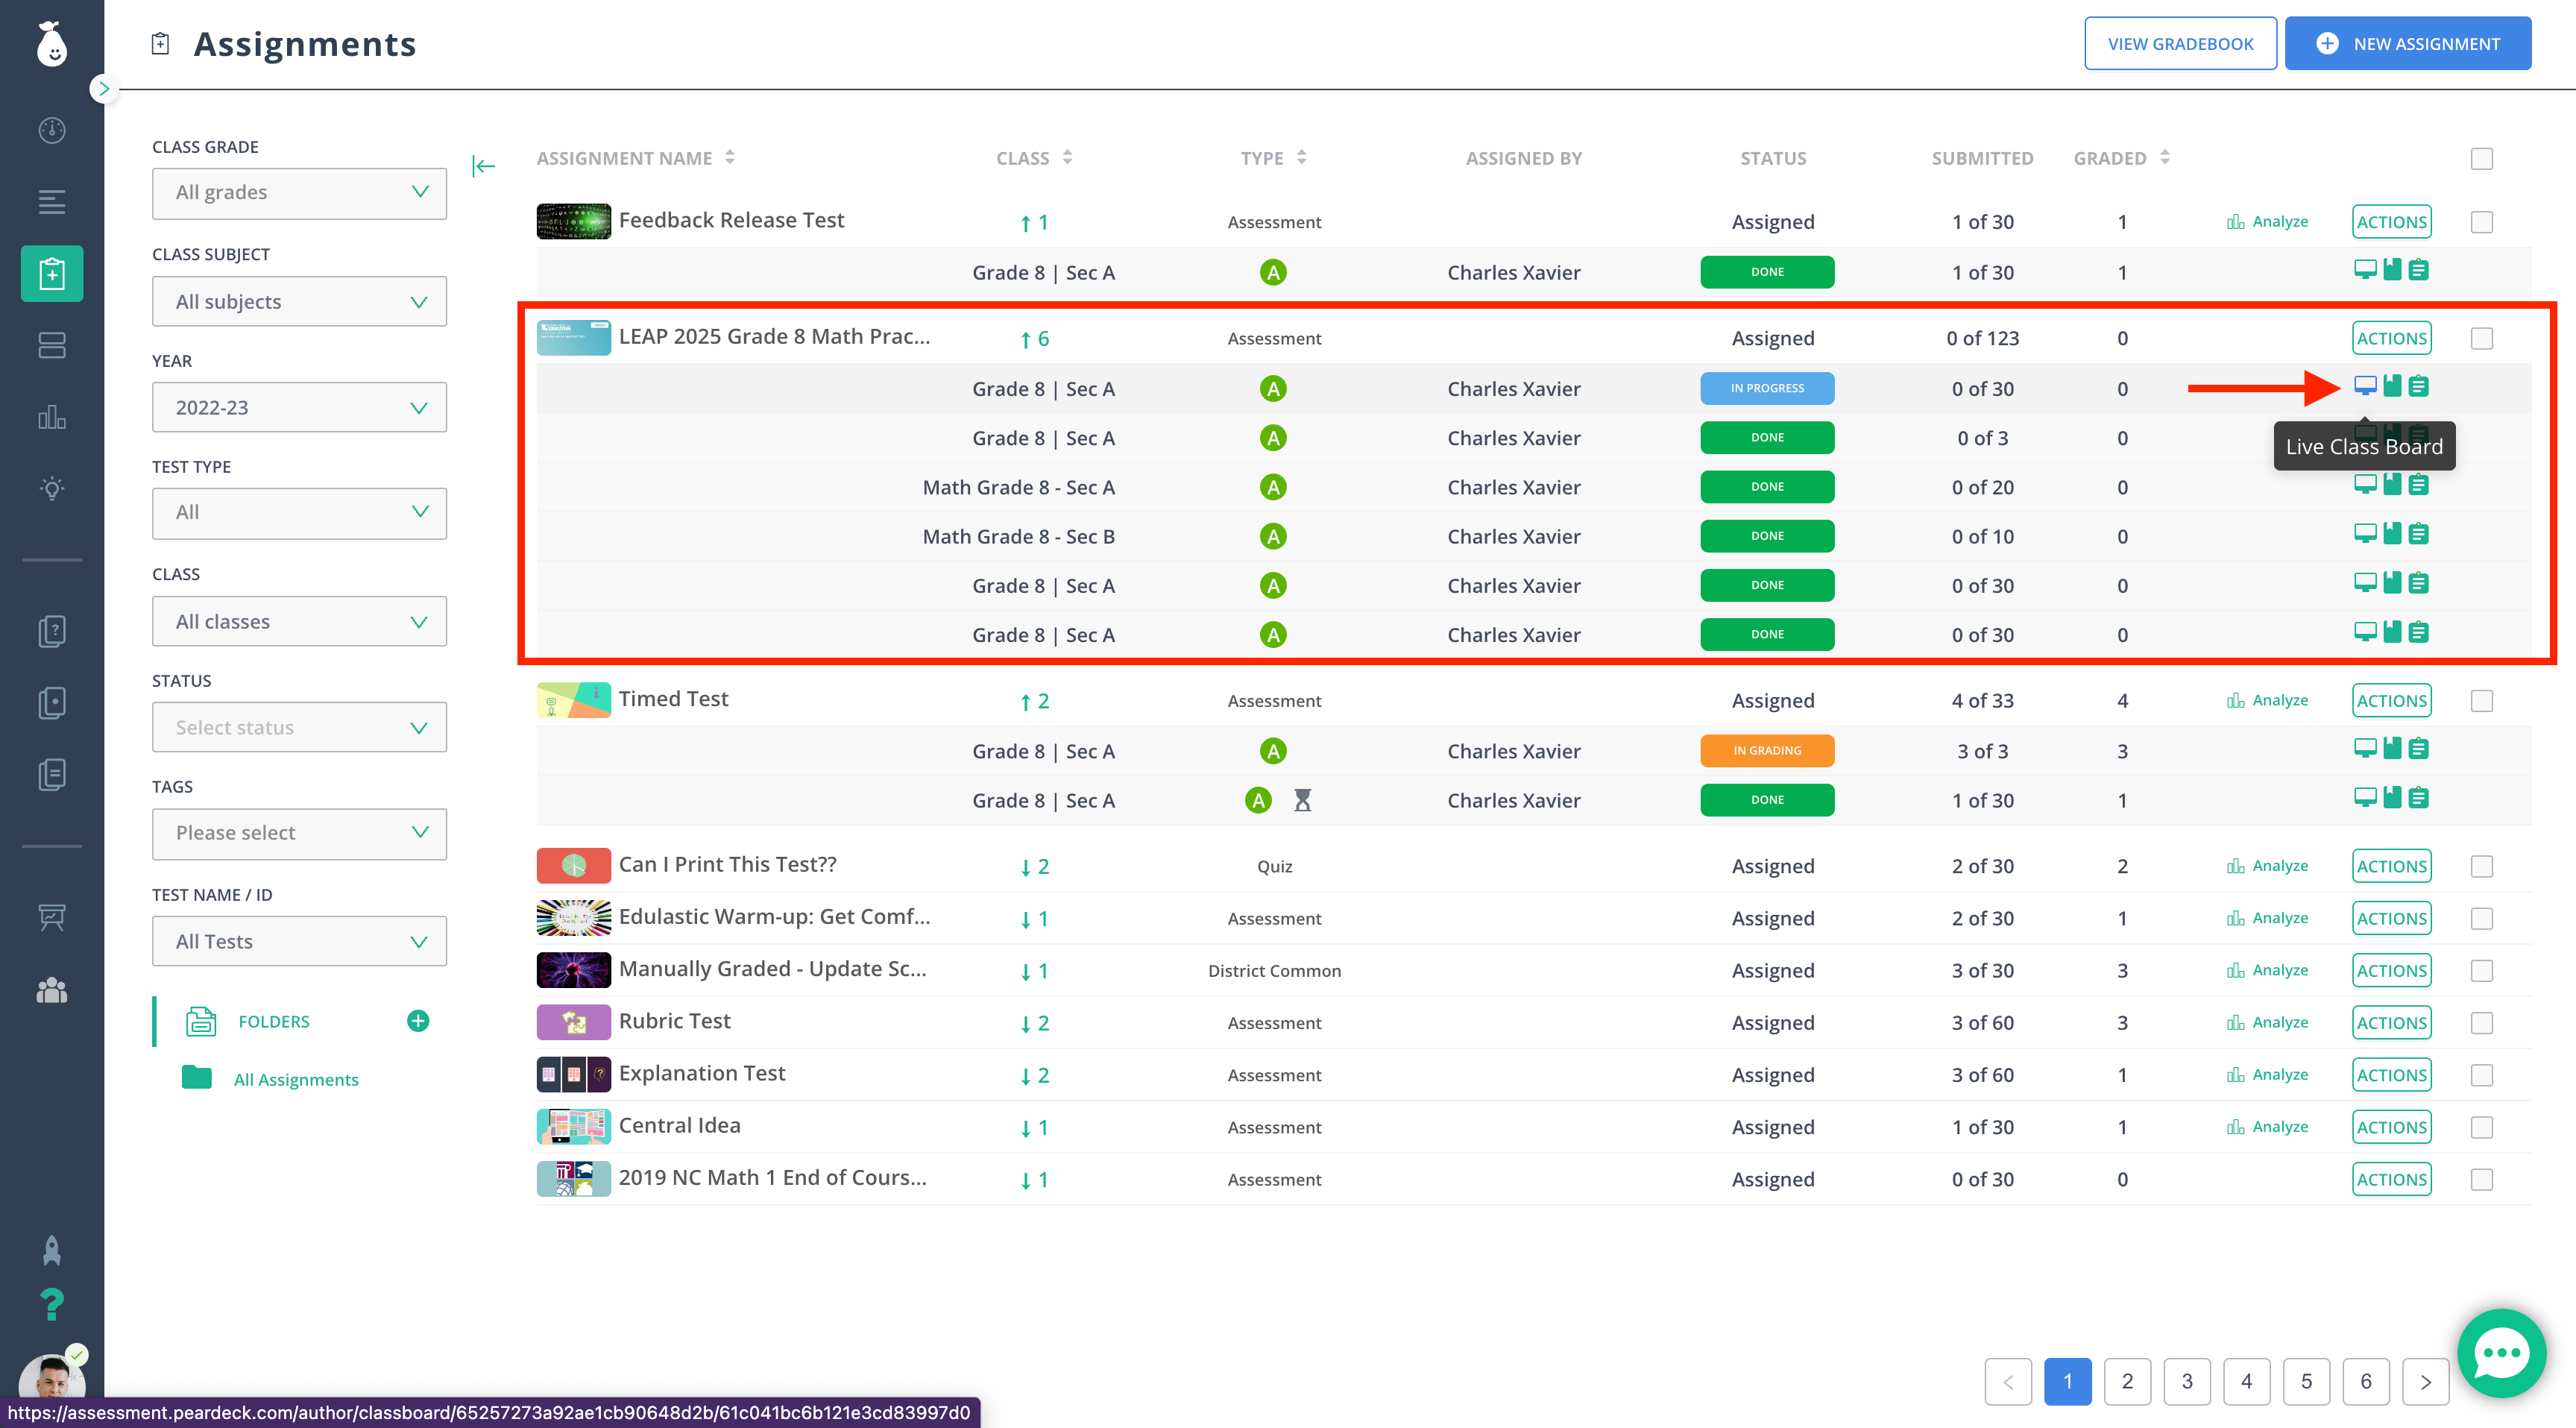Click the Can I Print This Test thumbnail
2576x1428 pixels.
[573, 866]
